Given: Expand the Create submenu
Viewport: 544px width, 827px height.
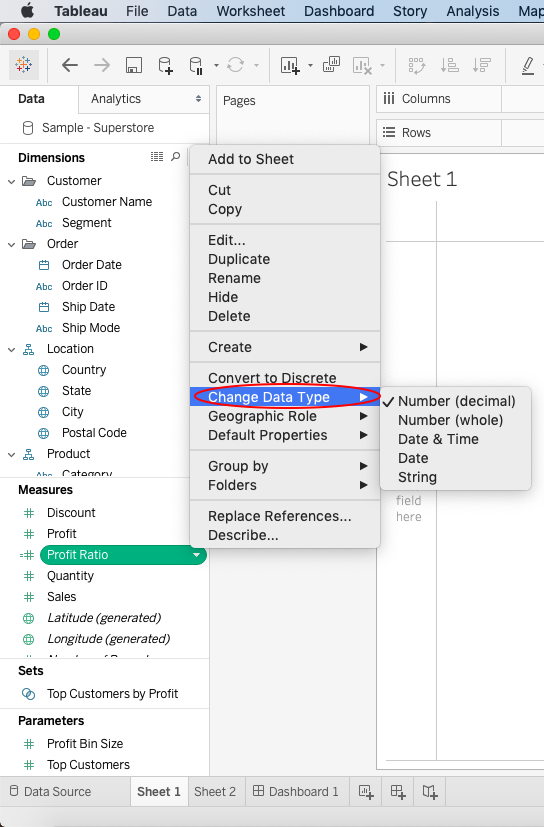Looking at the screenshot, I should pyautogui.click(x=285, y=347).
